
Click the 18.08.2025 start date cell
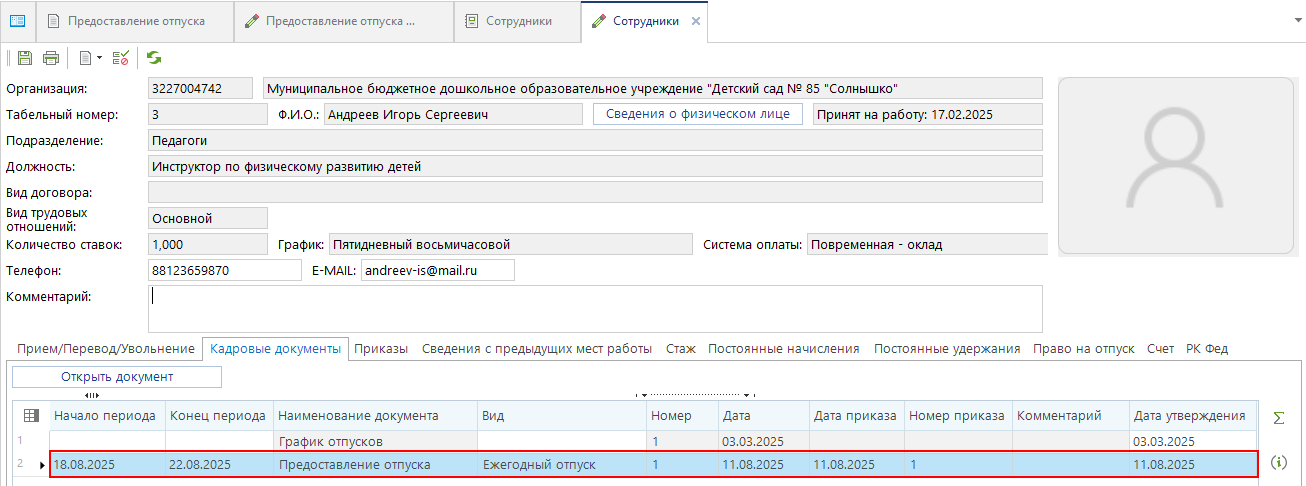click(107, 464)
